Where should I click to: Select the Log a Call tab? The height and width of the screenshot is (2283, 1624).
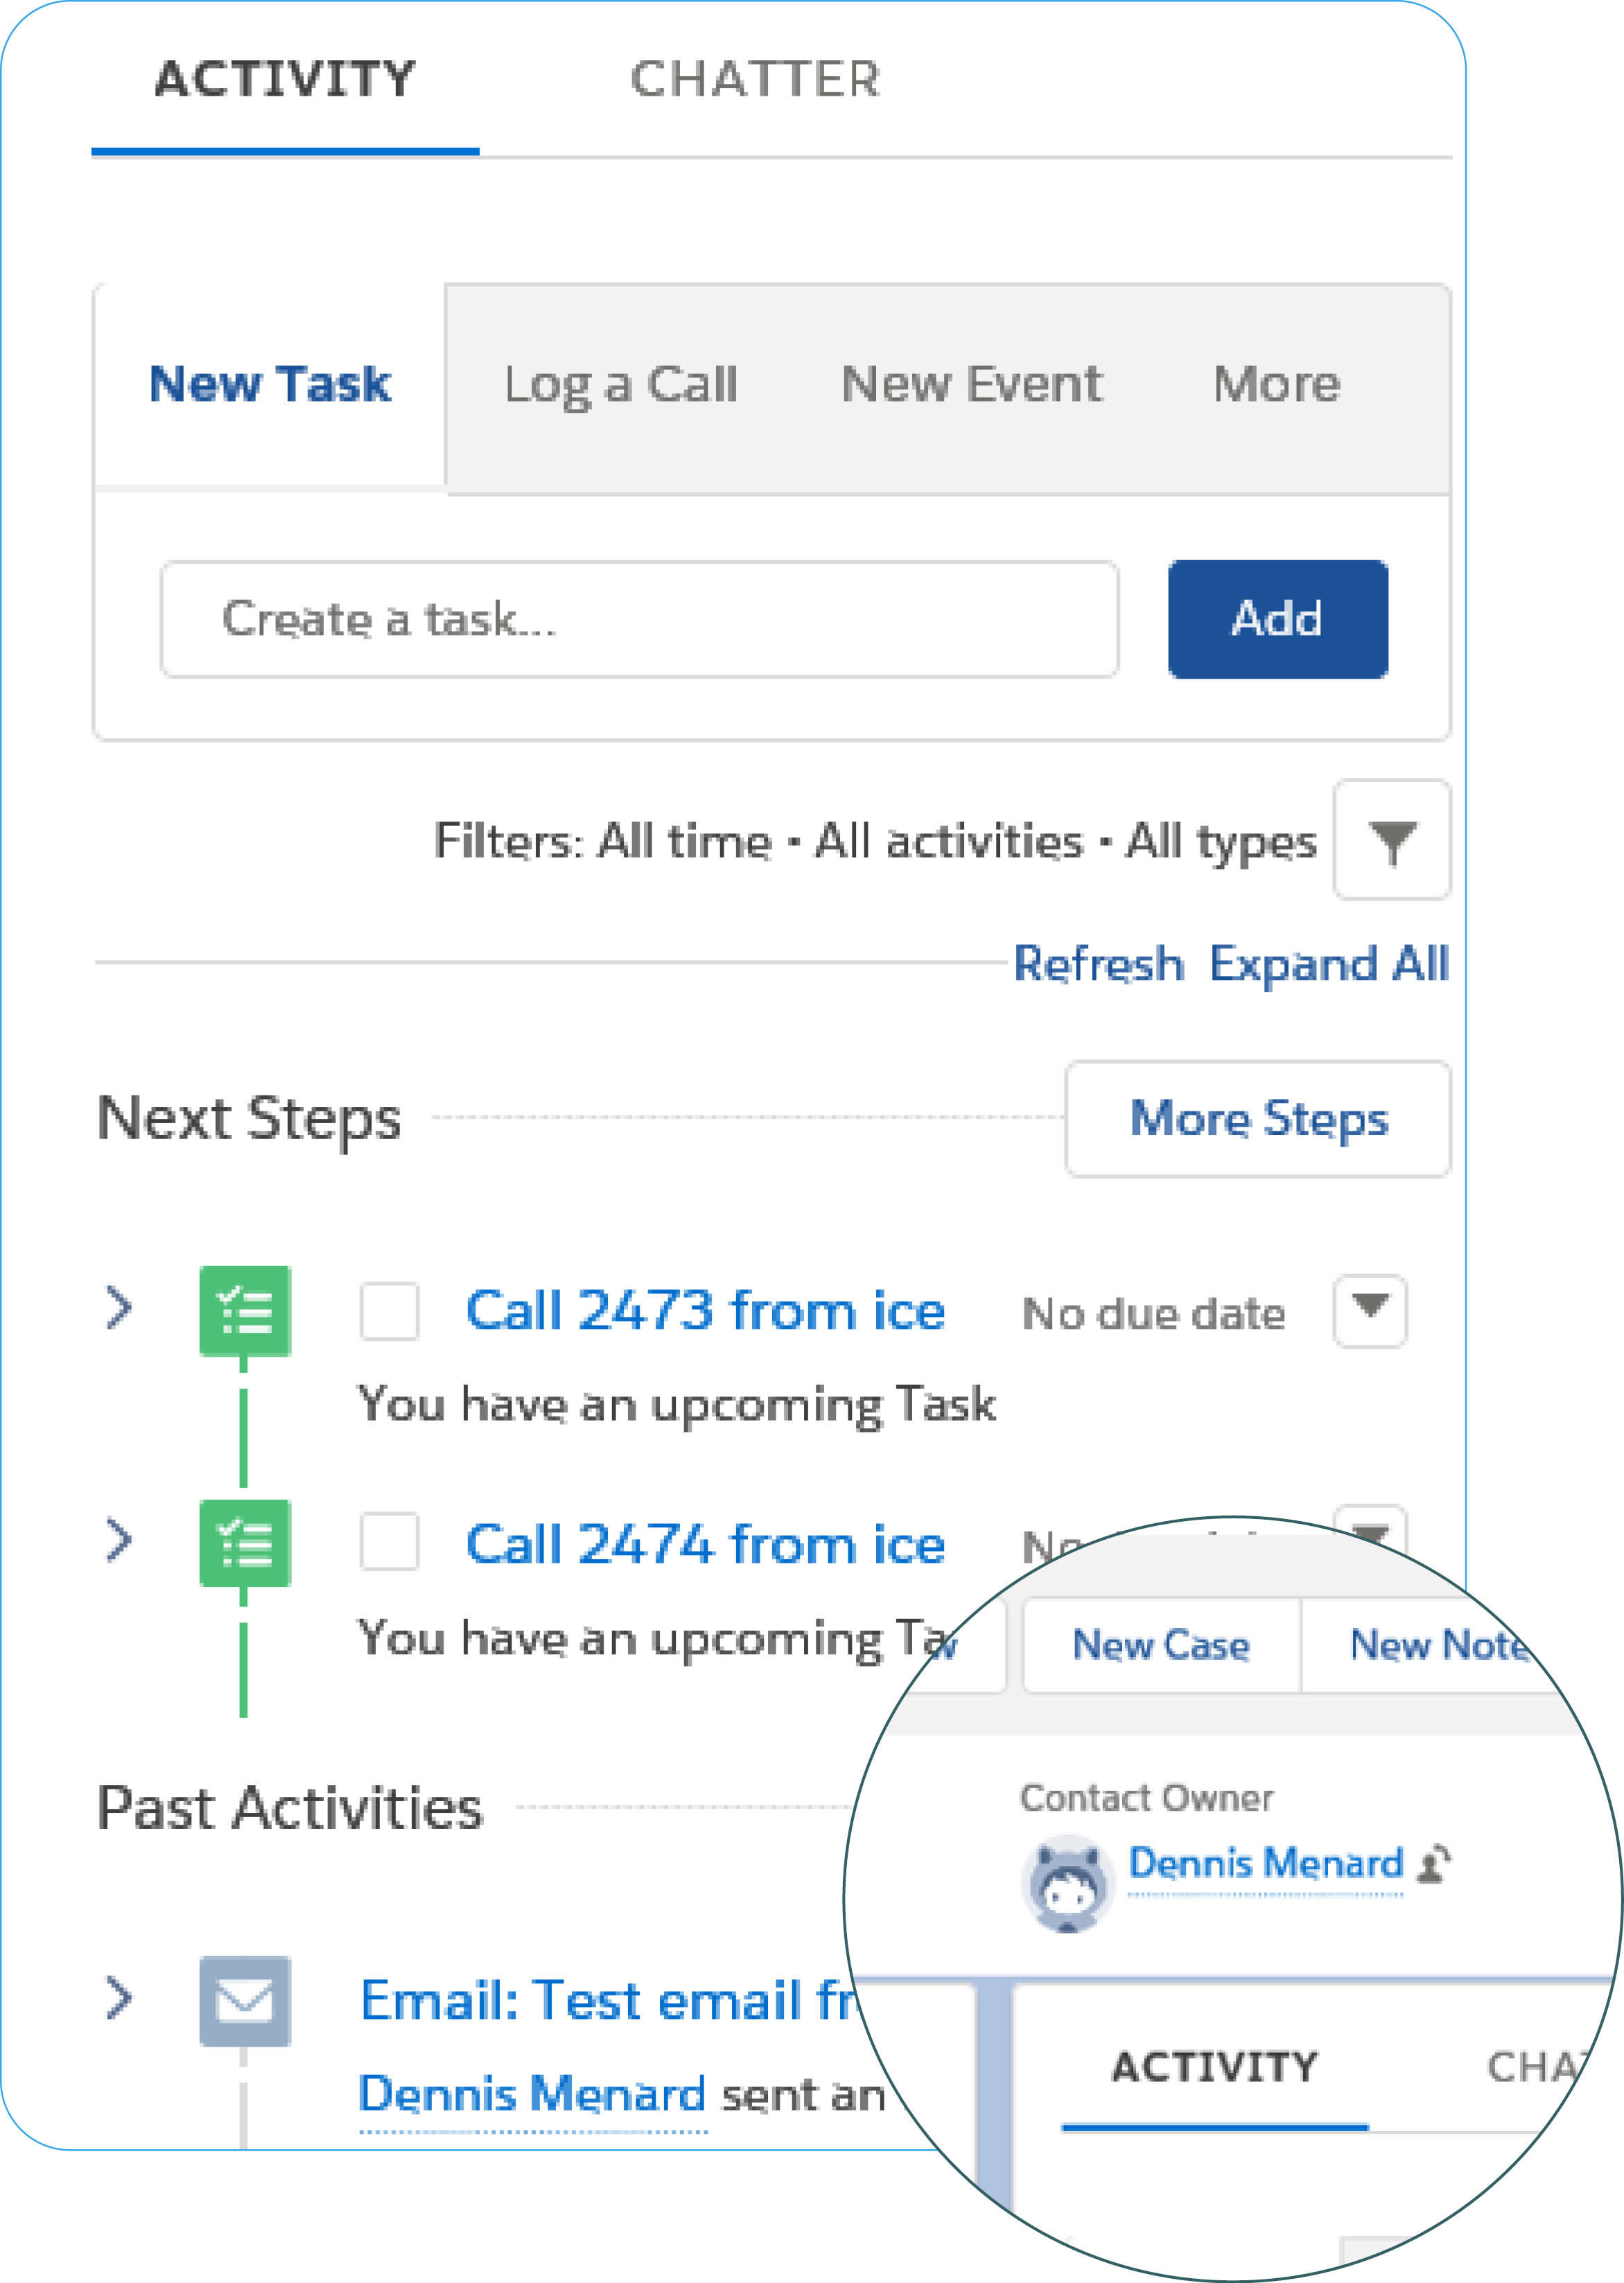point(620,385)
